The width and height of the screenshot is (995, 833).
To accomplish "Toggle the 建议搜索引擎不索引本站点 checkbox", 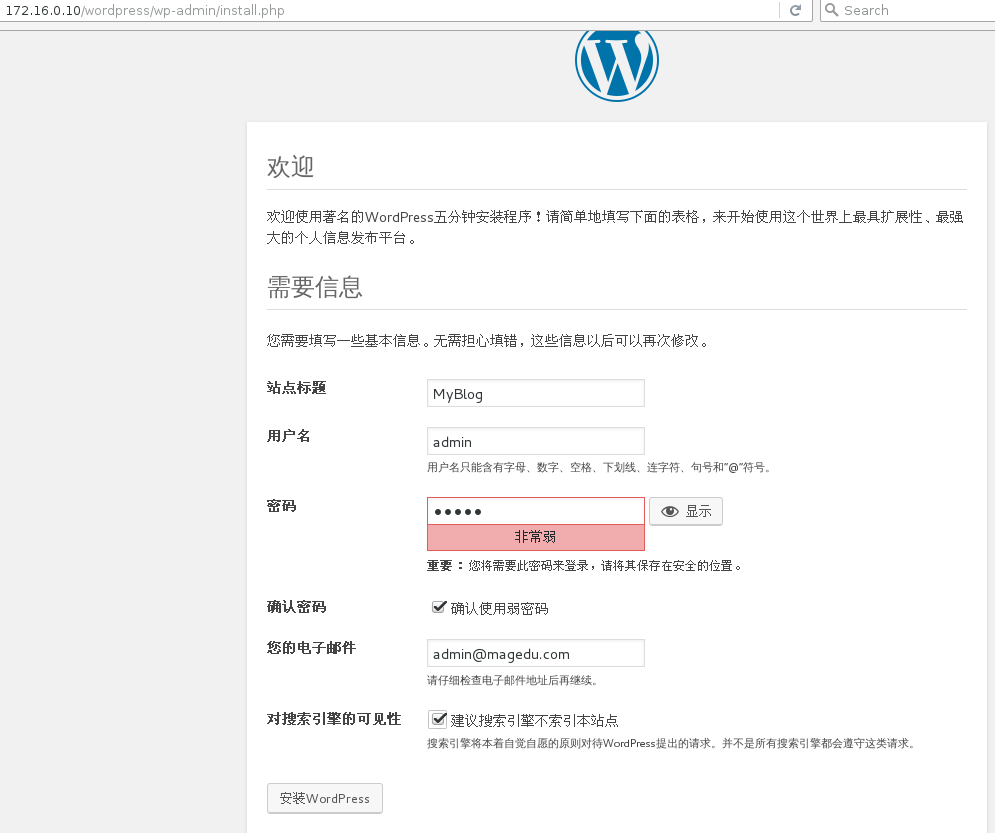I will click(x=438, y=719).
